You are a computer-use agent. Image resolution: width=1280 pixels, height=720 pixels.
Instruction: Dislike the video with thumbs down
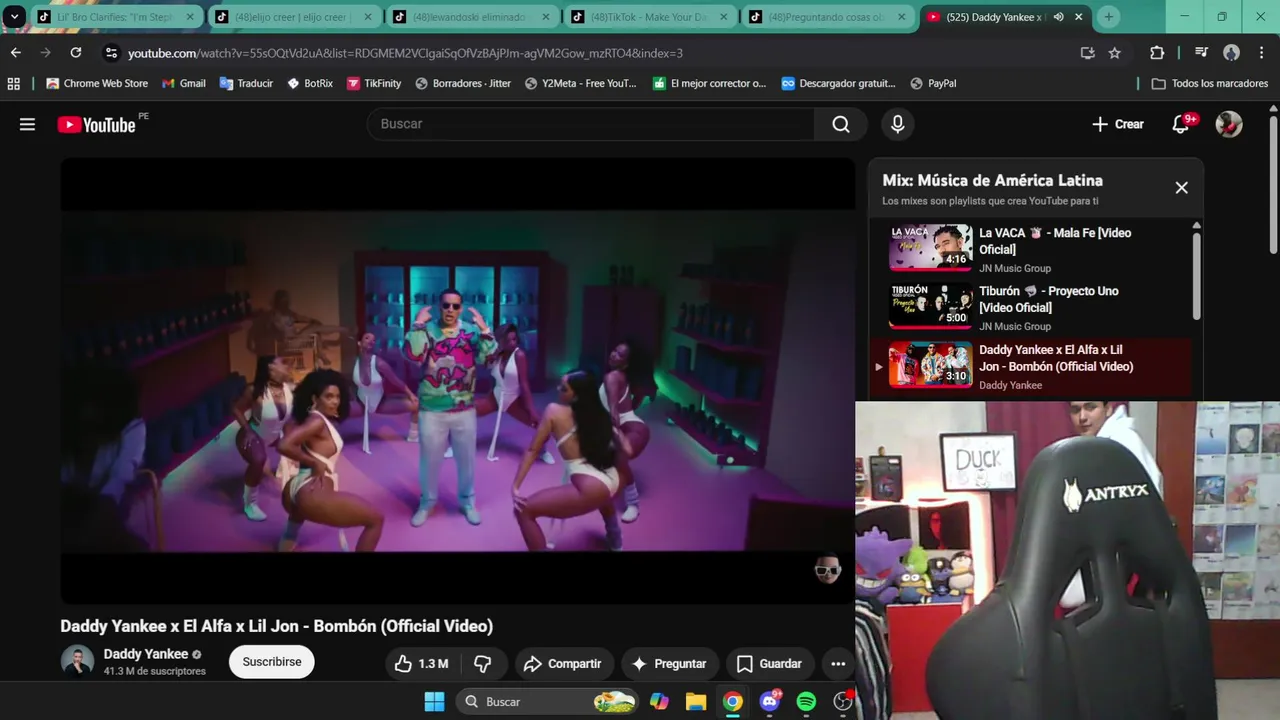[x=483, y=663]
